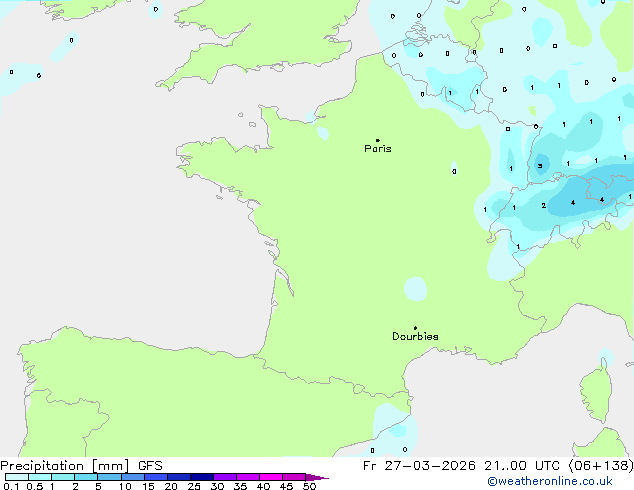The image size is (634, 490).
Task: Select the 35–40 mm legend swatch
Action: (248, 477)
